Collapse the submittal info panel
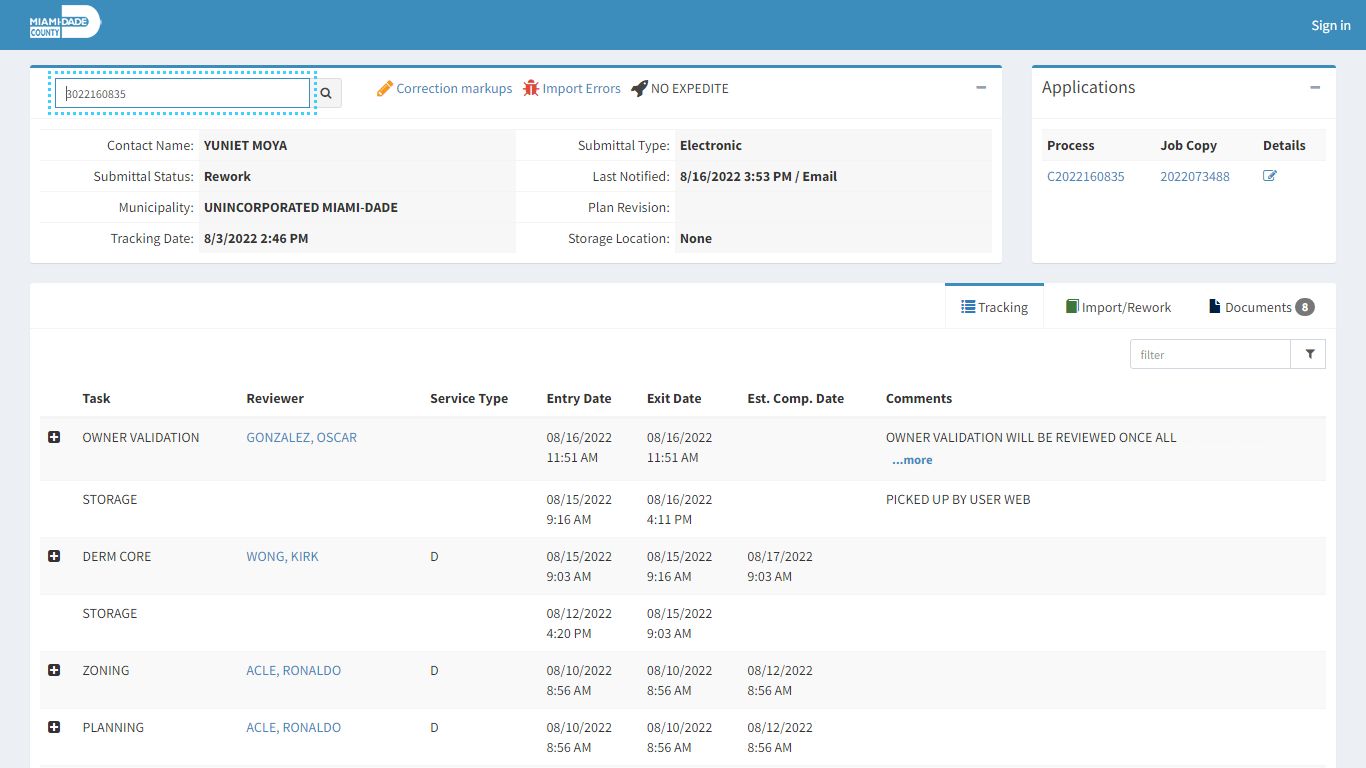This screenshot has width=1366, height=768. click(981, 87)
